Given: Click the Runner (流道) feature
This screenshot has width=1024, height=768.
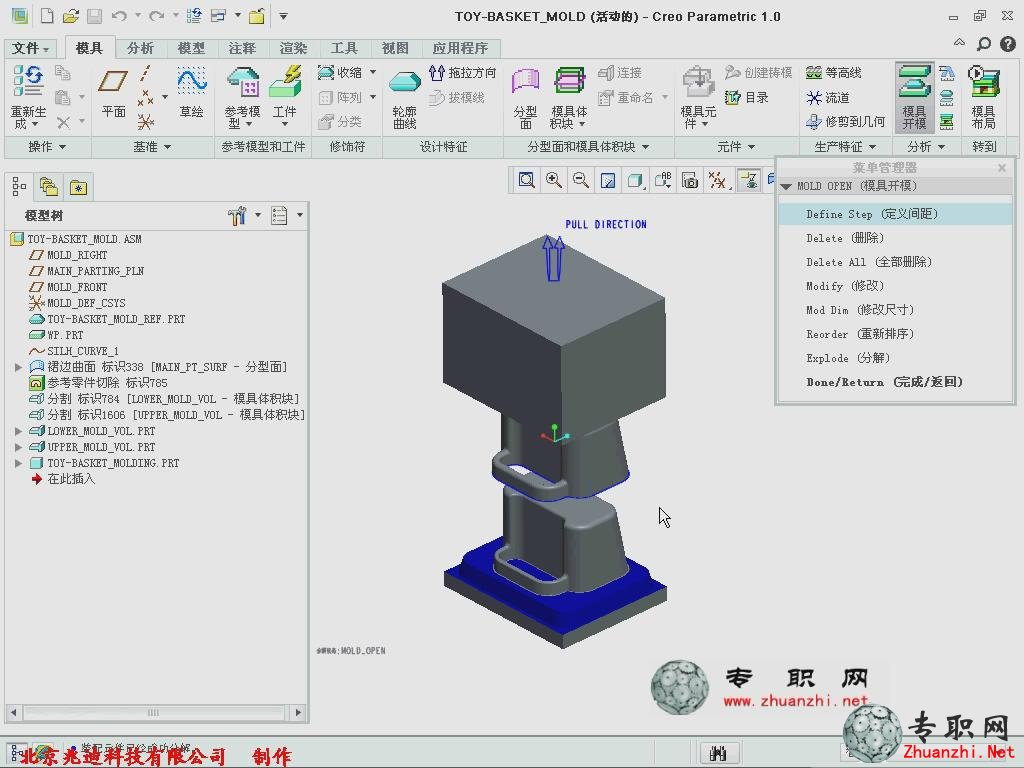Looking at the screenshot, I should pyautogui.click(x=827, y=97).
